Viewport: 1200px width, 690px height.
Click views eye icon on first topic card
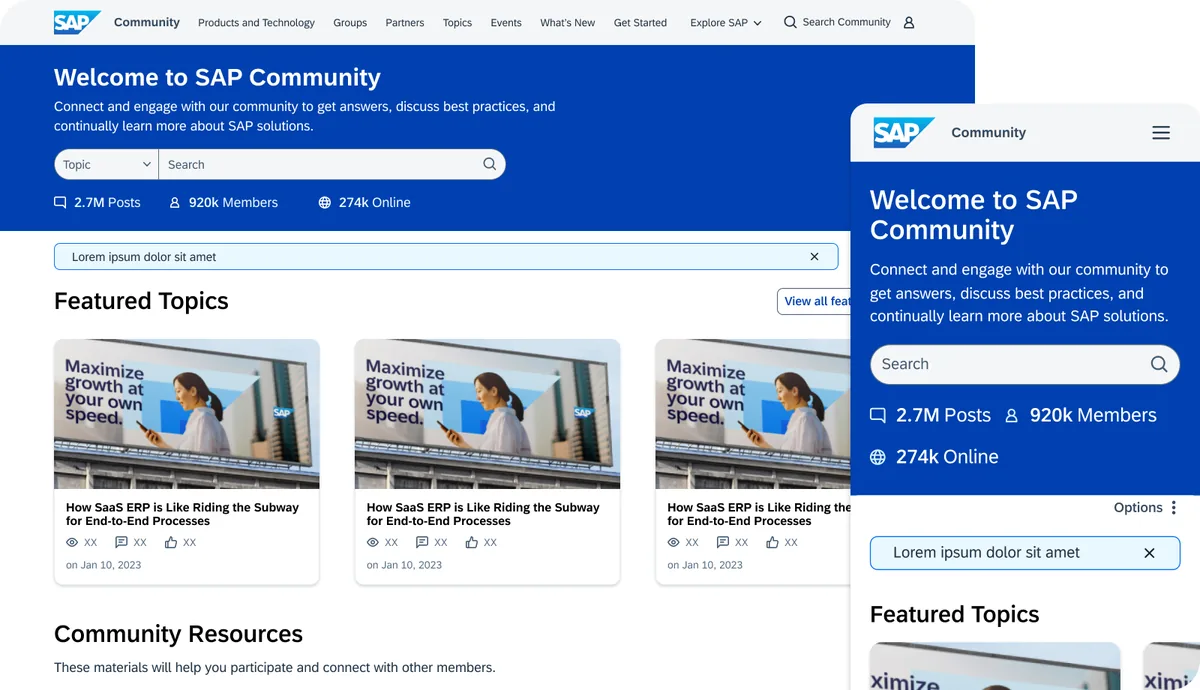pyautogui.click(x=72, y=542)
